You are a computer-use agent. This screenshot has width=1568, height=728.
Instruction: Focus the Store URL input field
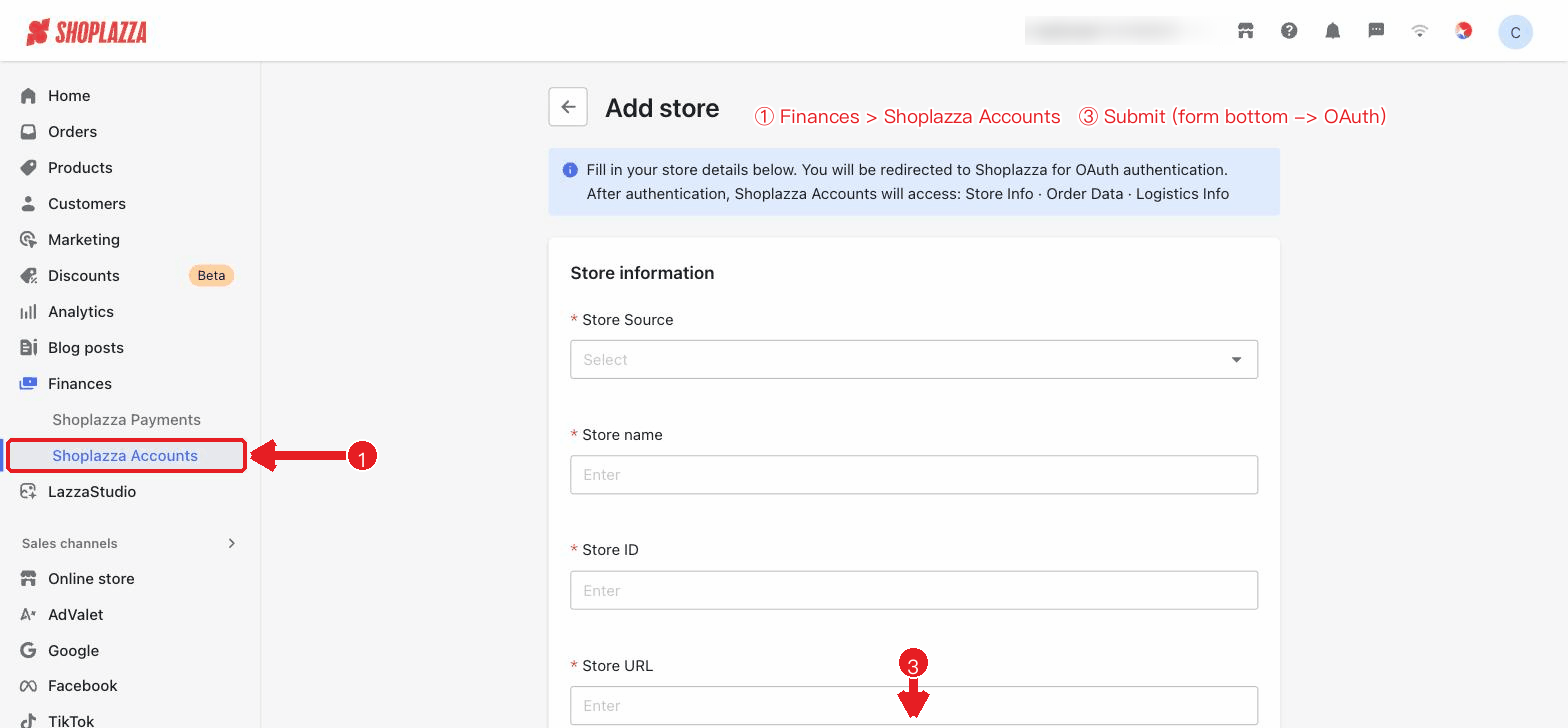914,705
